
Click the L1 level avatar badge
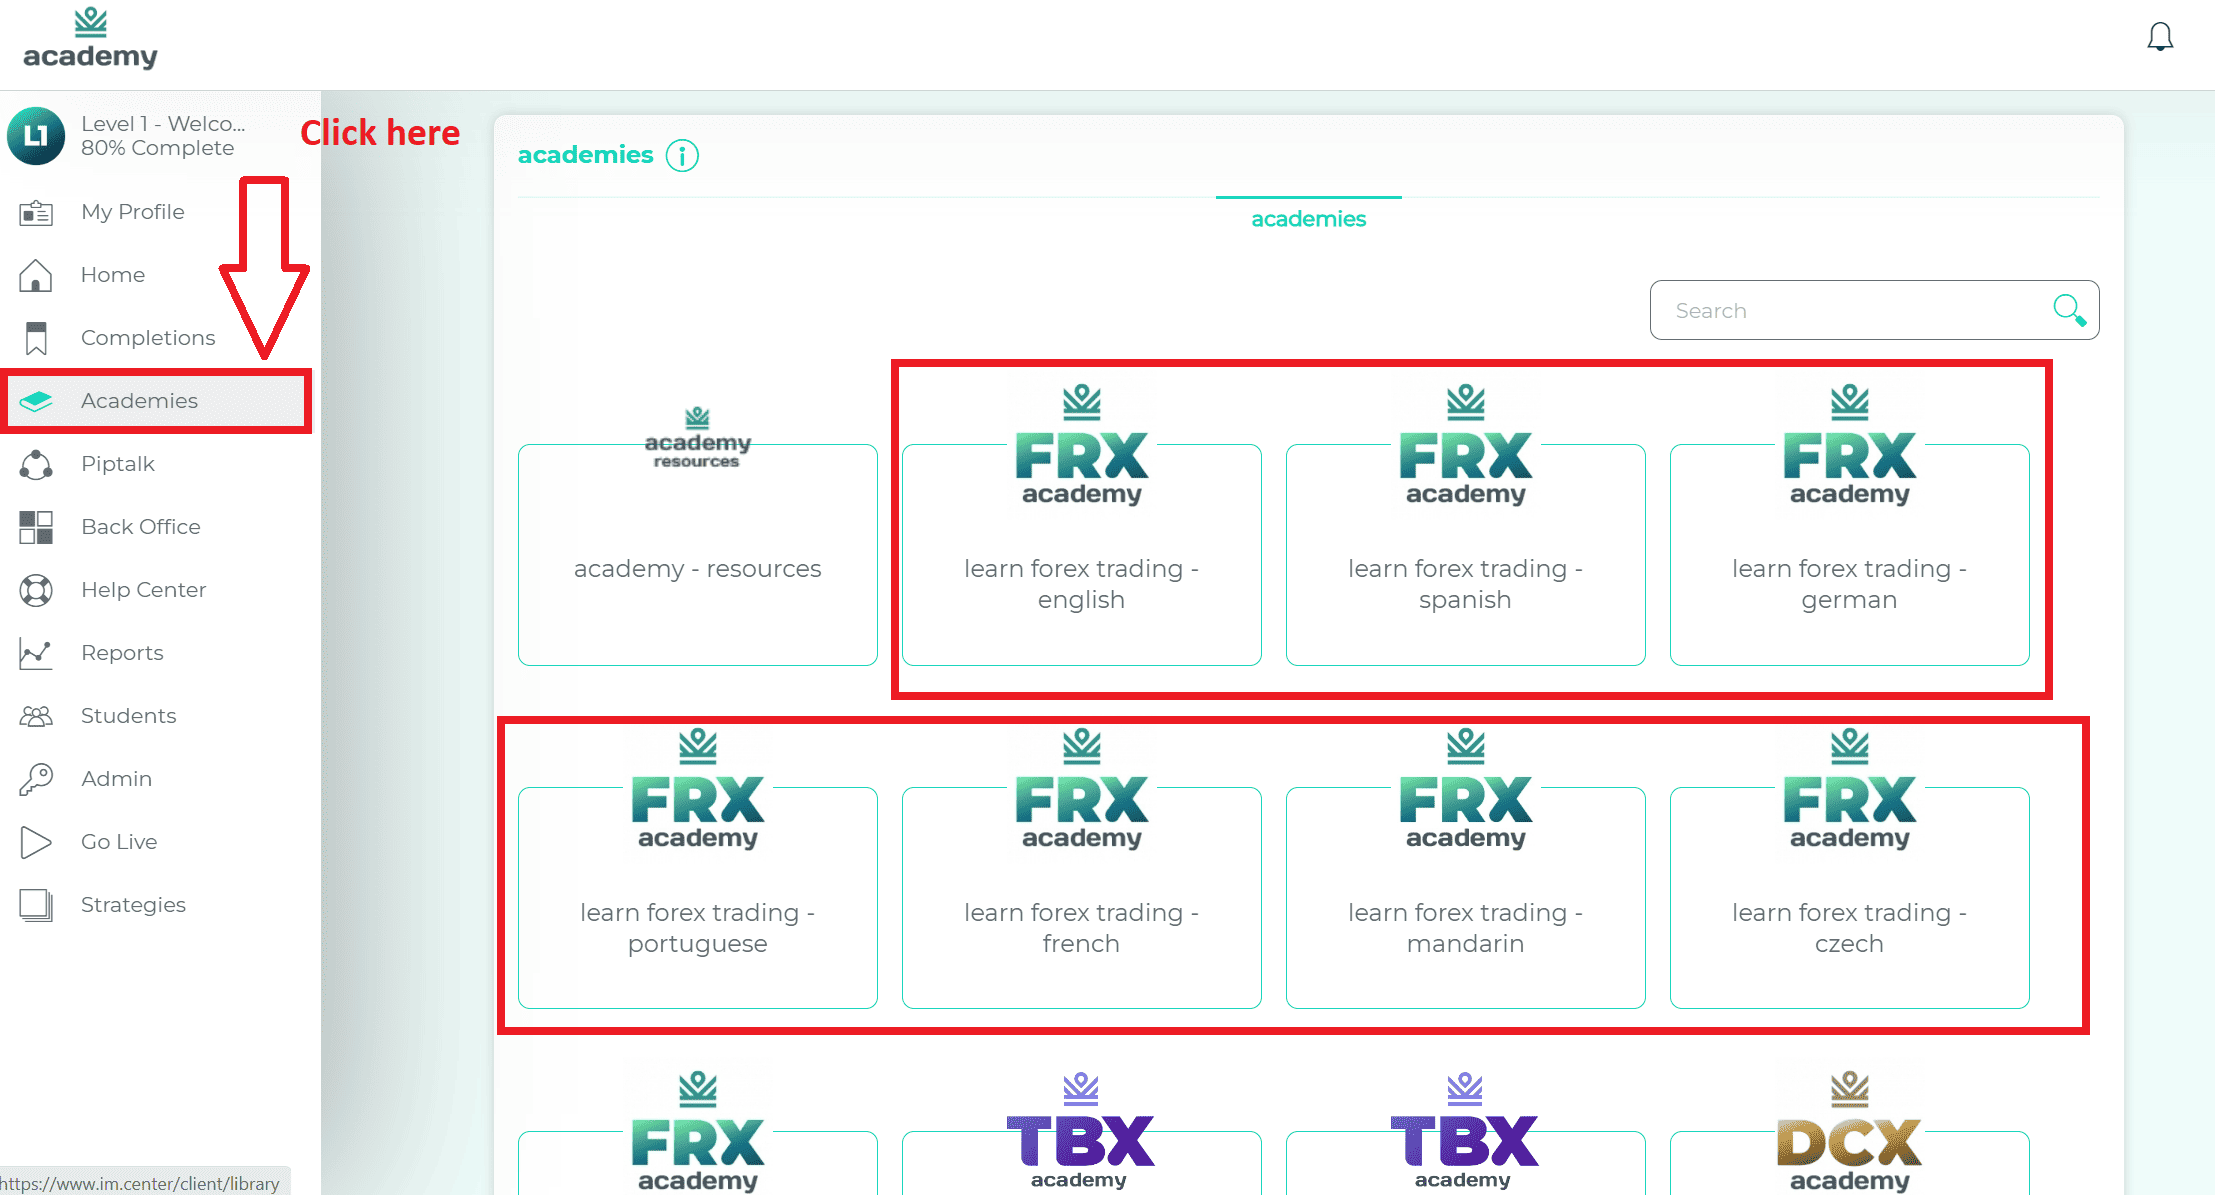tap(36, 135)
